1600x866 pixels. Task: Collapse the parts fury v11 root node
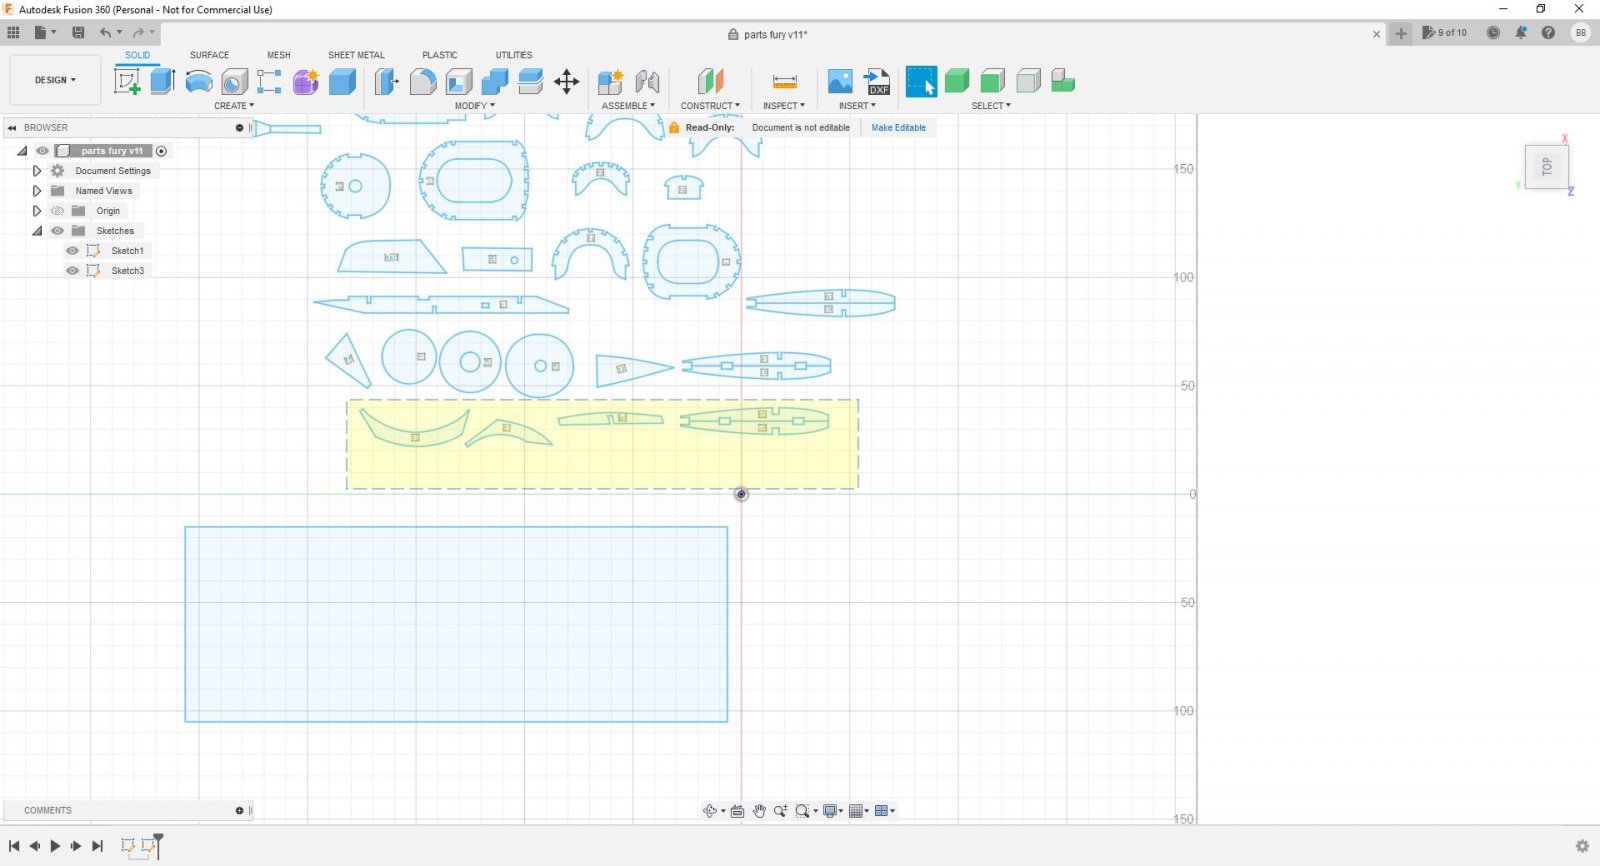(22, 151)
